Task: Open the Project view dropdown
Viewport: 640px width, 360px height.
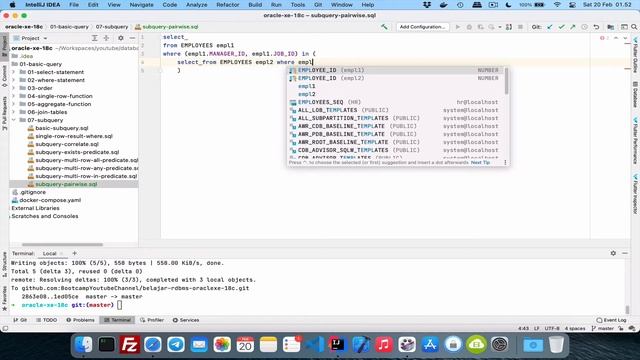Action: click(x=31, y=38)
